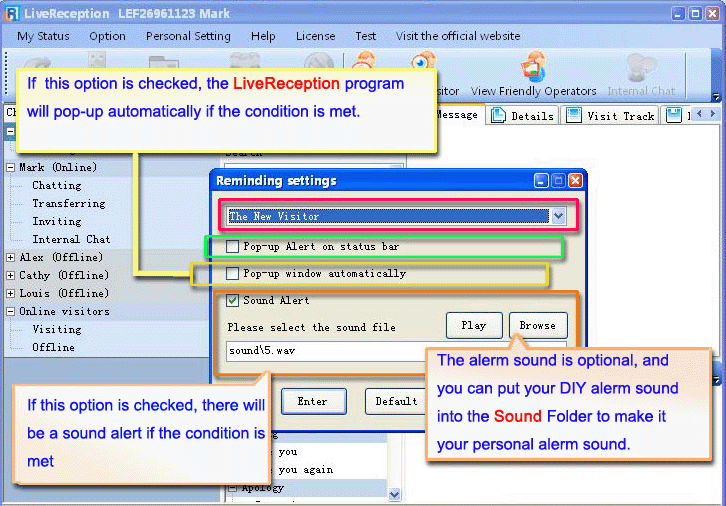726x506 pixels.
Task: Check Pop-up window automatically option
Action: tap(232, 274)
